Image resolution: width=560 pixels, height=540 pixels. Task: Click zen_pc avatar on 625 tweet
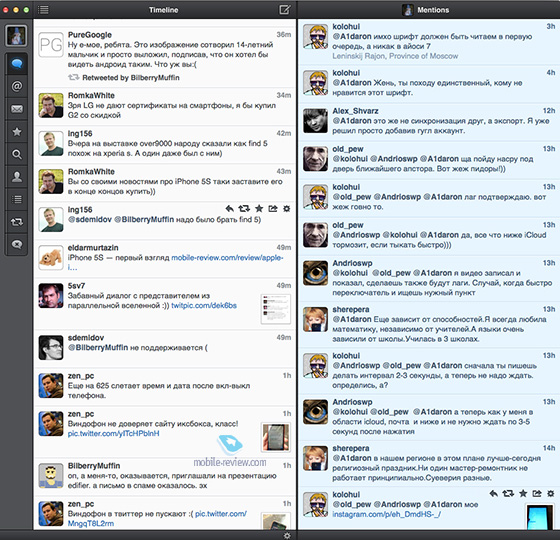point(51,386)
